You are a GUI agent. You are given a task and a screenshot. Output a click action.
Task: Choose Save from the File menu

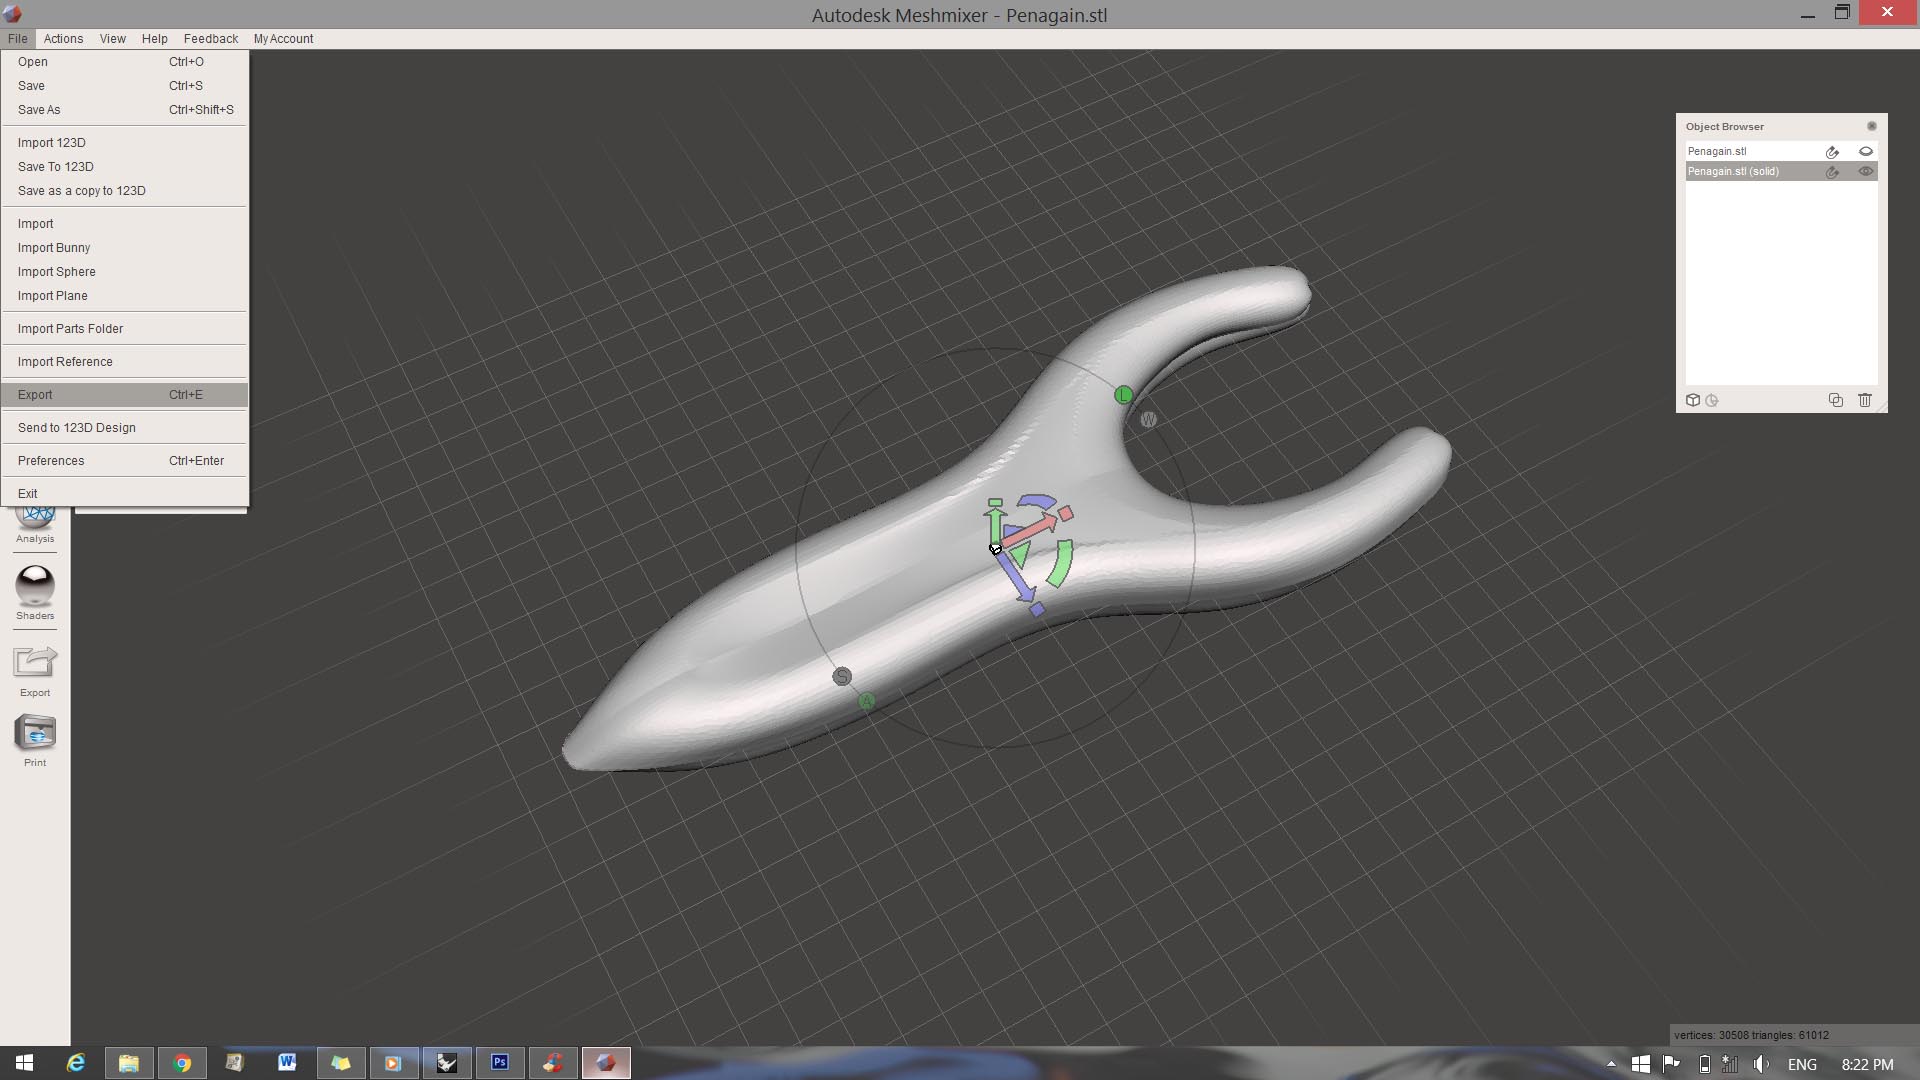point(124,86)
